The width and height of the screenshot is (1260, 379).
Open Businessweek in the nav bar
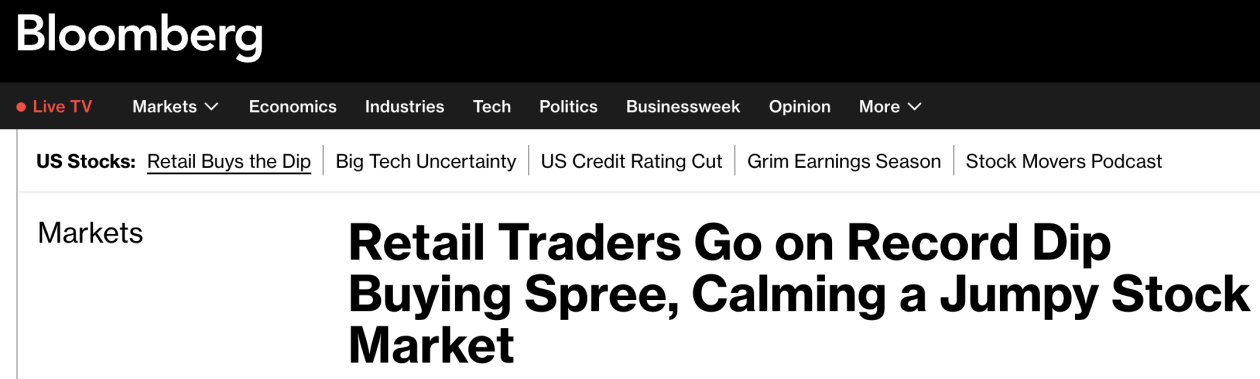(683, 106)
